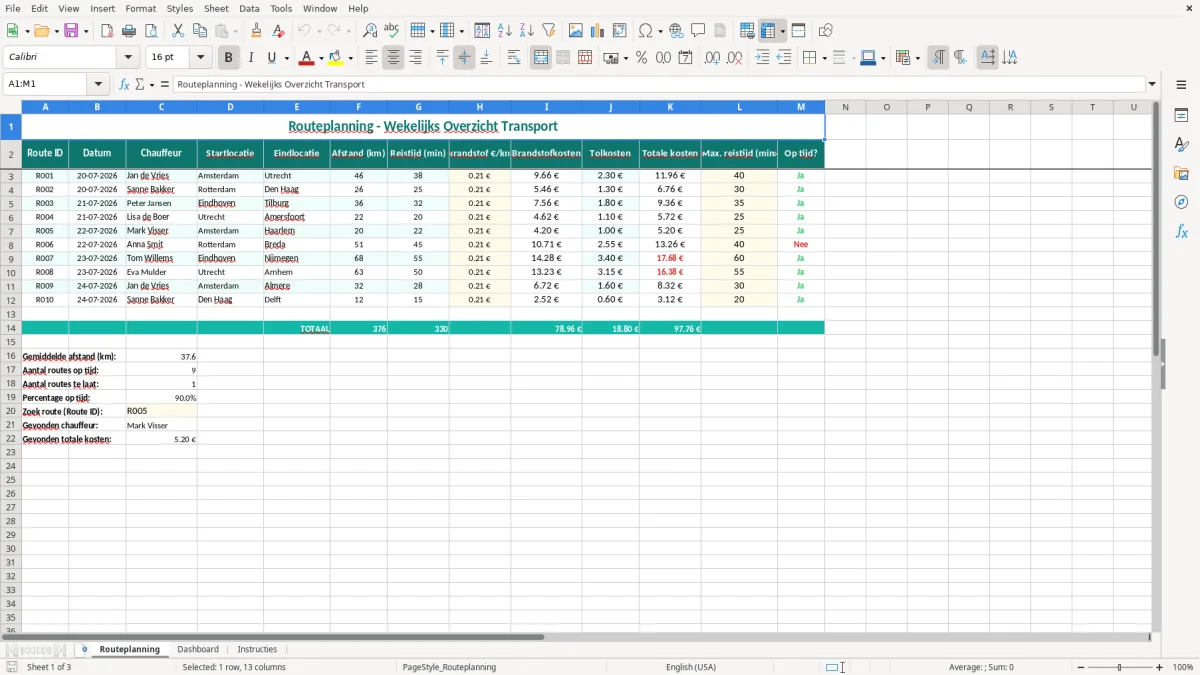Open the background color dropdown arrow
The width and height of the screenshot is (1200, 675).
click(x=350, y=58)
